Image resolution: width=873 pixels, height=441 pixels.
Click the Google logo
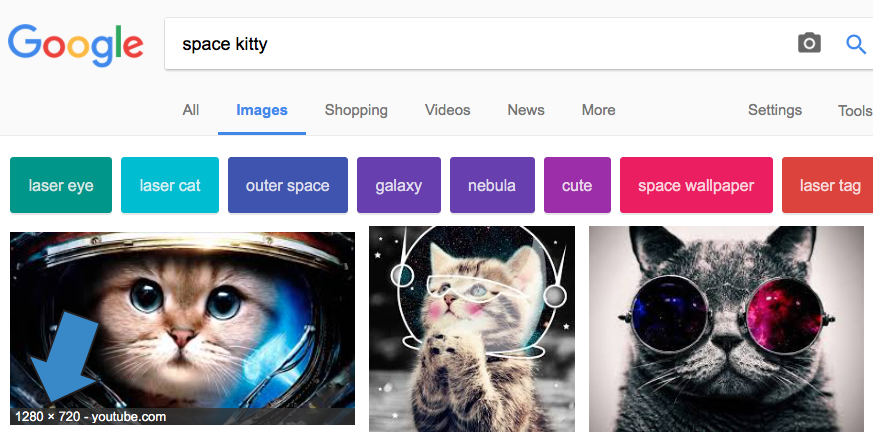(x=76, y=44)
